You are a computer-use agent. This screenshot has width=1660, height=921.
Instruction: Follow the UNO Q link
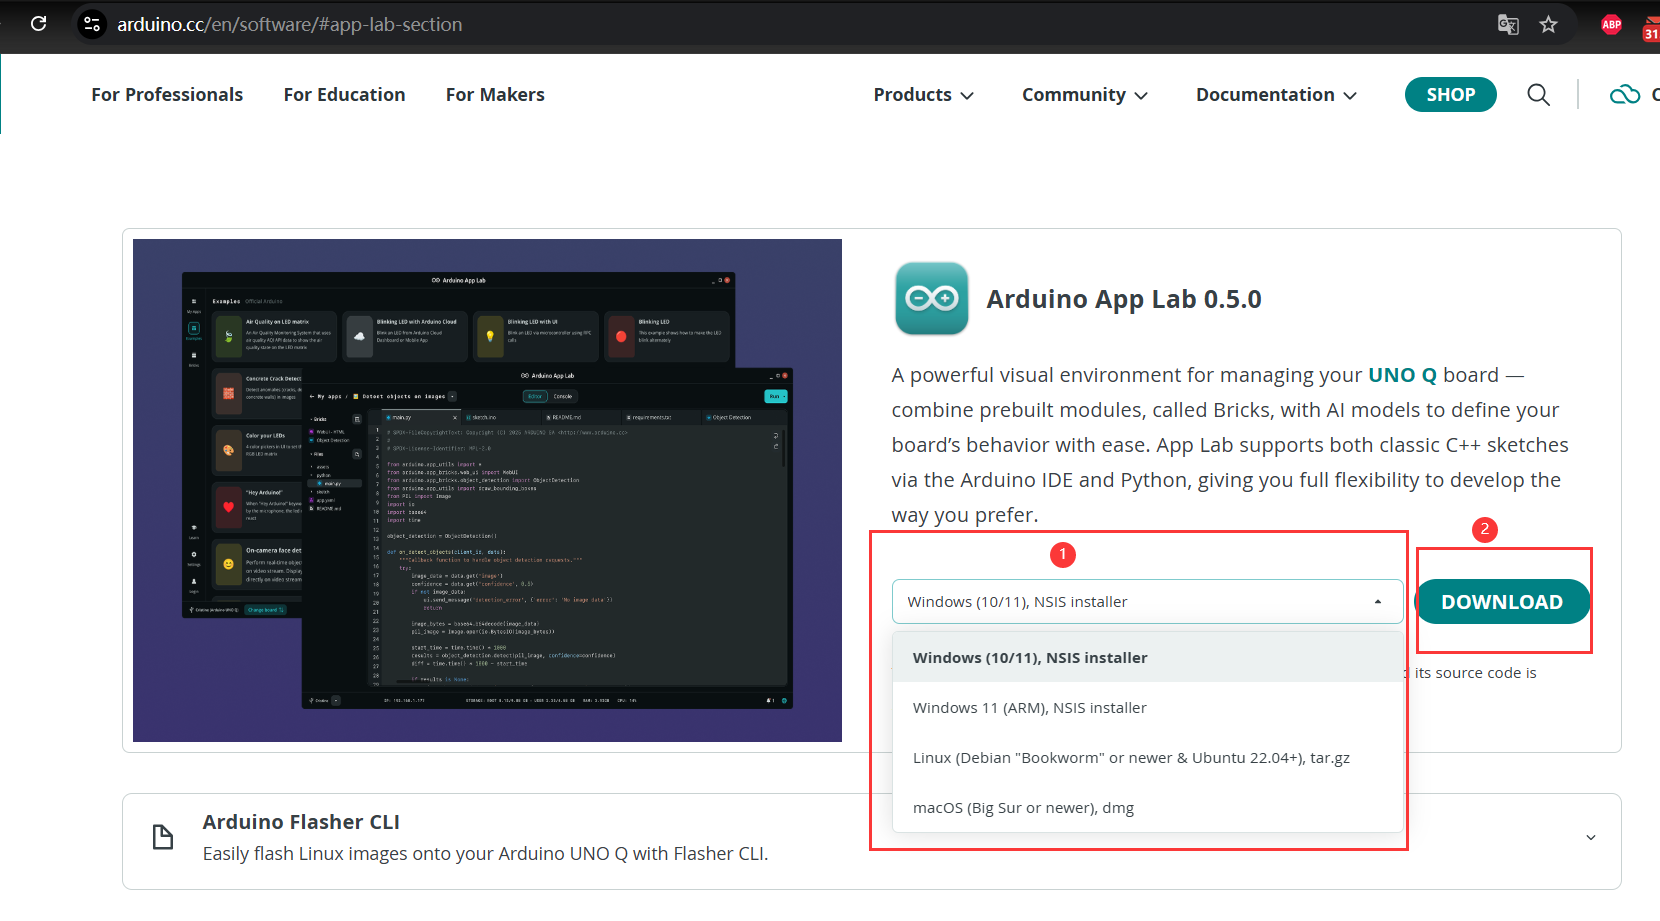[1402, 375]
